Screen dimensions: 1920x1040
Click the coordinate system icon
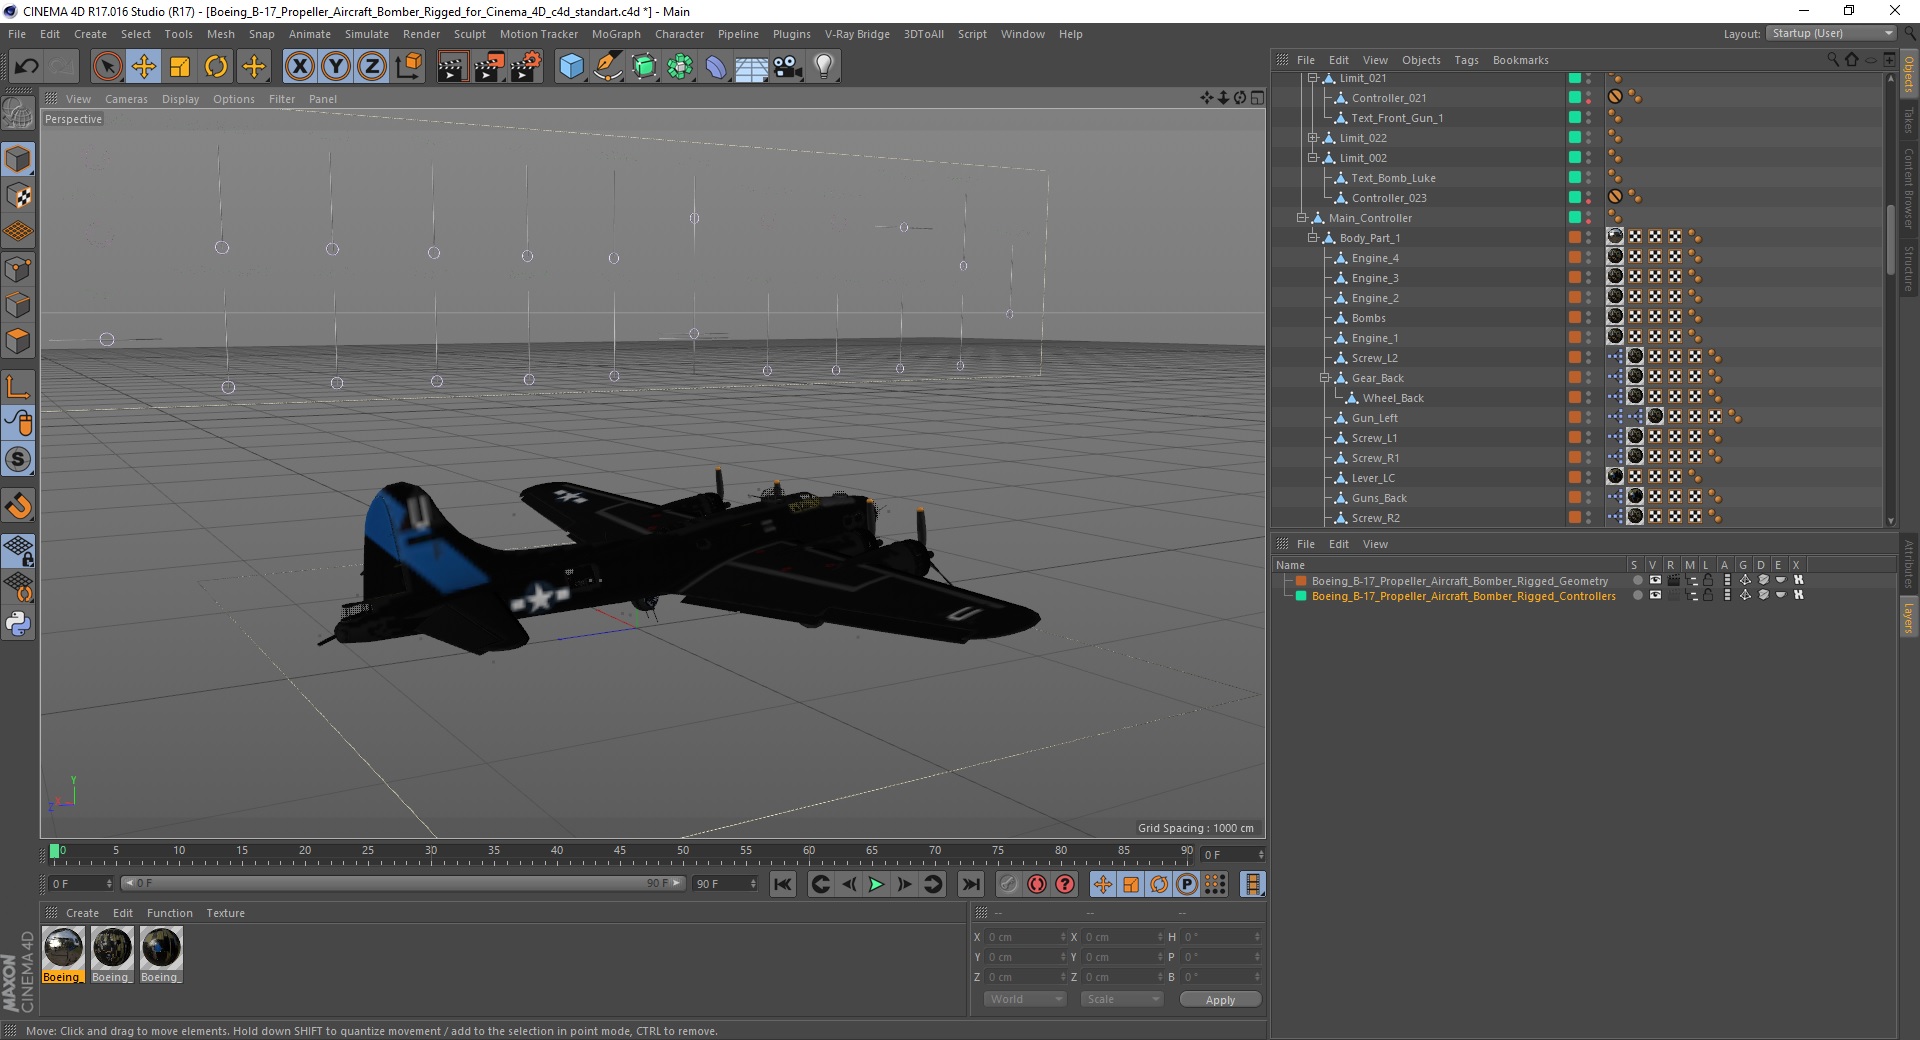(x=408, y=67)
